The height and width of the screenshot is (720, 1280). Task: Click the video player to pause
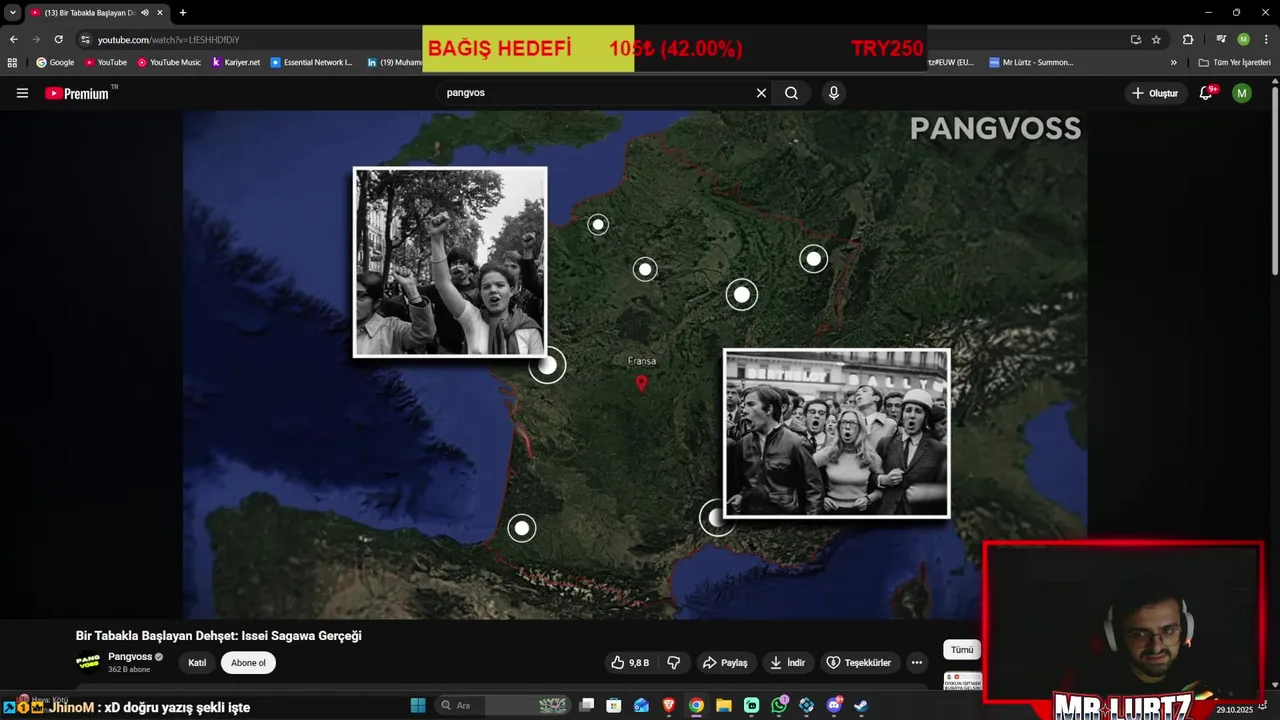coord(634,365)
